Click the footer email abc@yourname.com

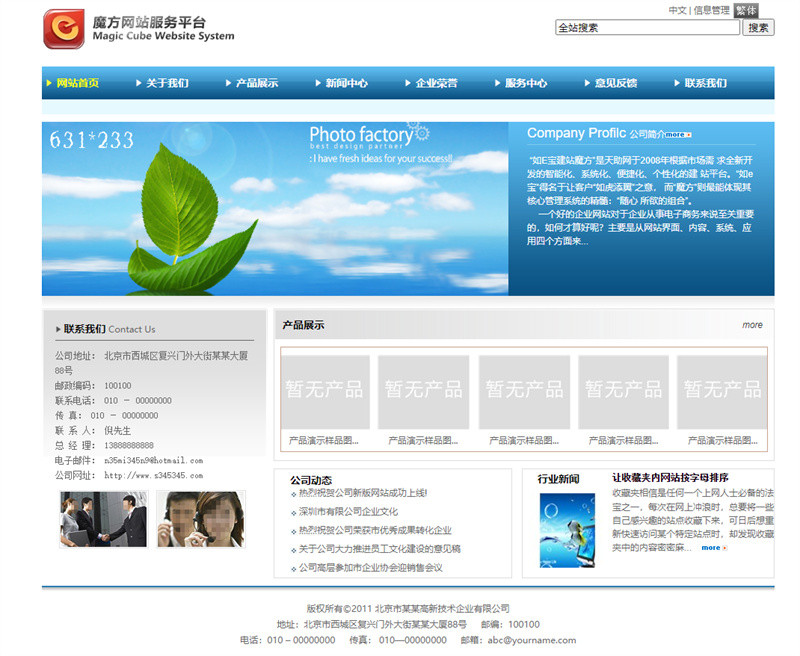532,640
